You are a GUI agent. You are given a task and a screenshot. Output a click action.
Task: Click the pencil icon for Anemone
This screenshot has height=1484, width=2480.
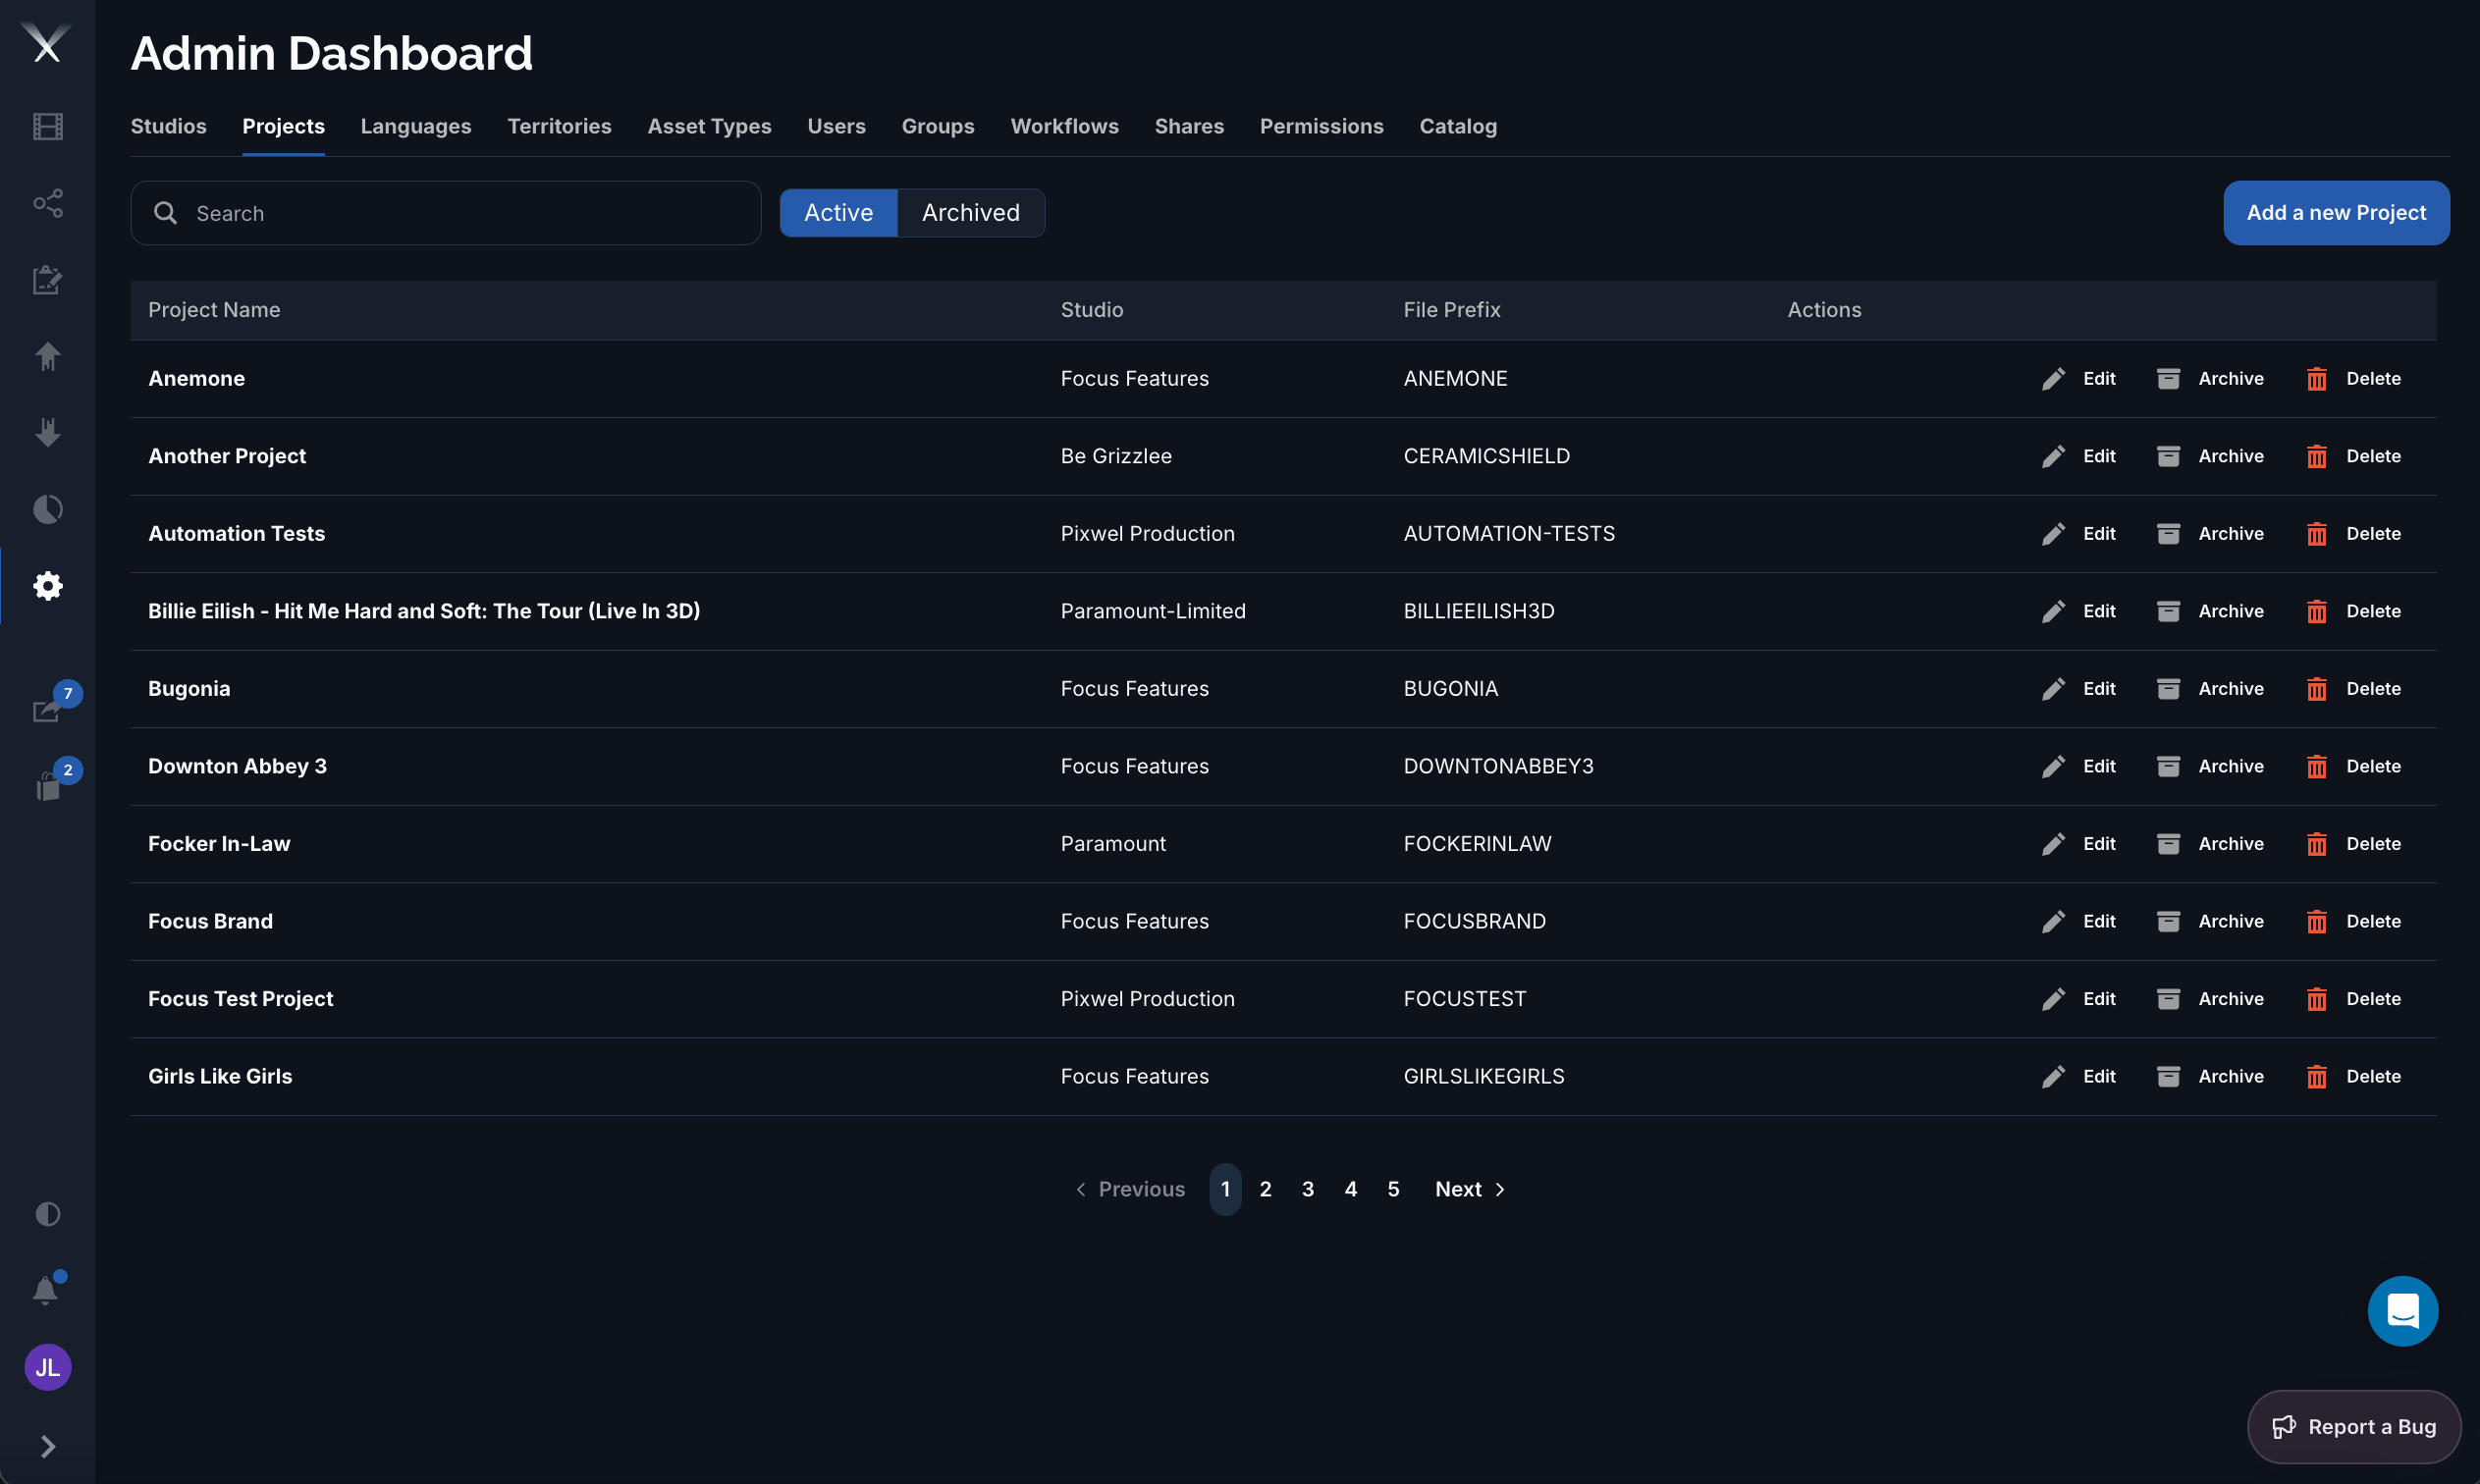point(2053,379)
